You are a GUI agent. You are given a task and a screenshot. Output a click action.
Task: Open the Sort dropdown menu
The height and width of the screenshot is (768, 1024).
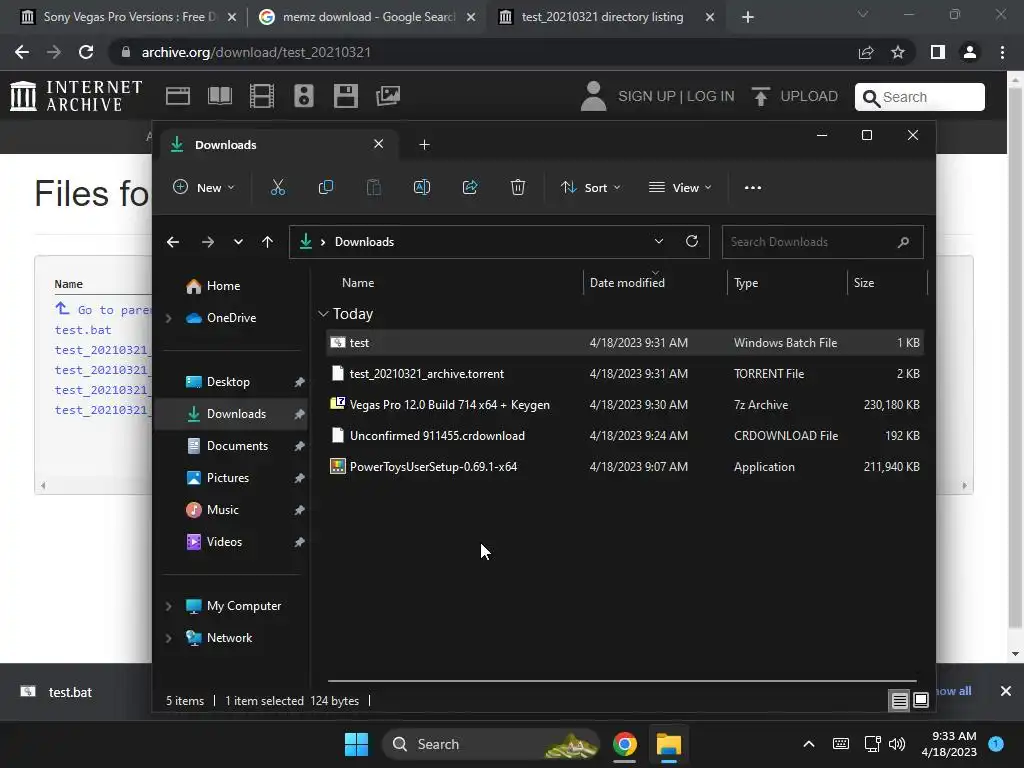590,187
